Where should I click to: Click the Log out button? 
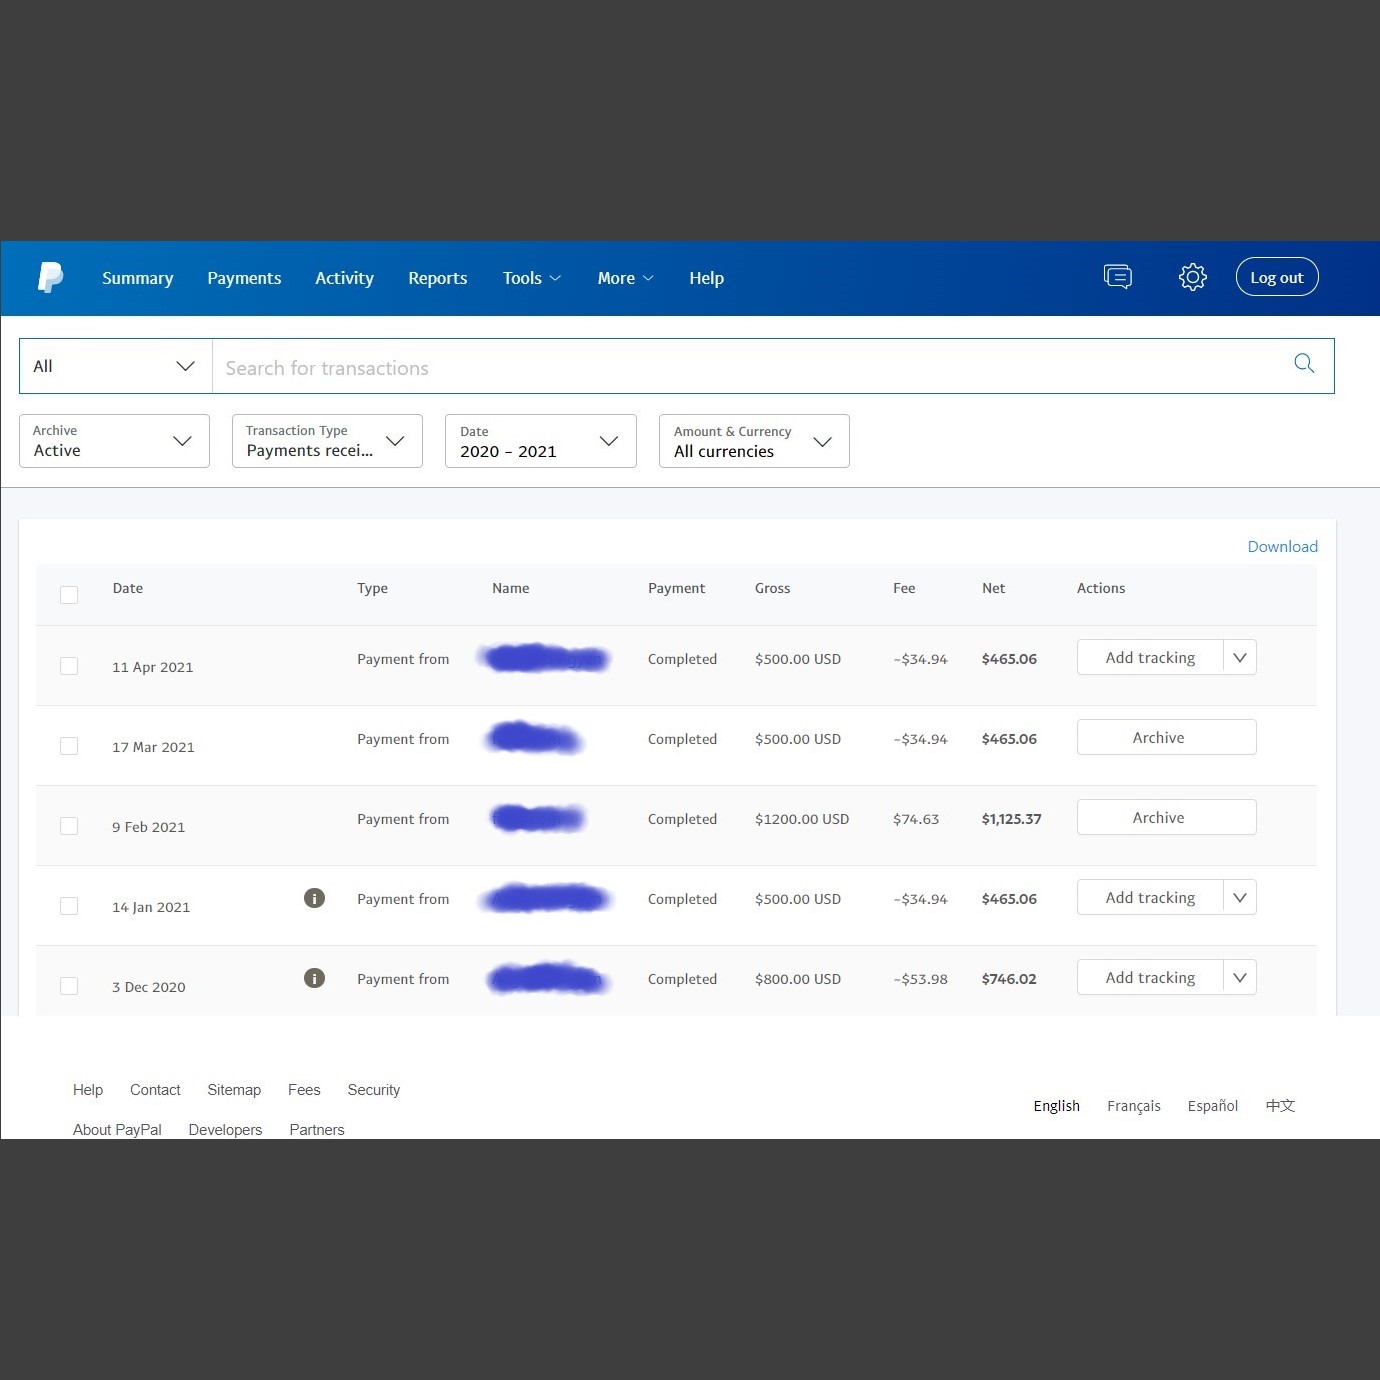1277,277
